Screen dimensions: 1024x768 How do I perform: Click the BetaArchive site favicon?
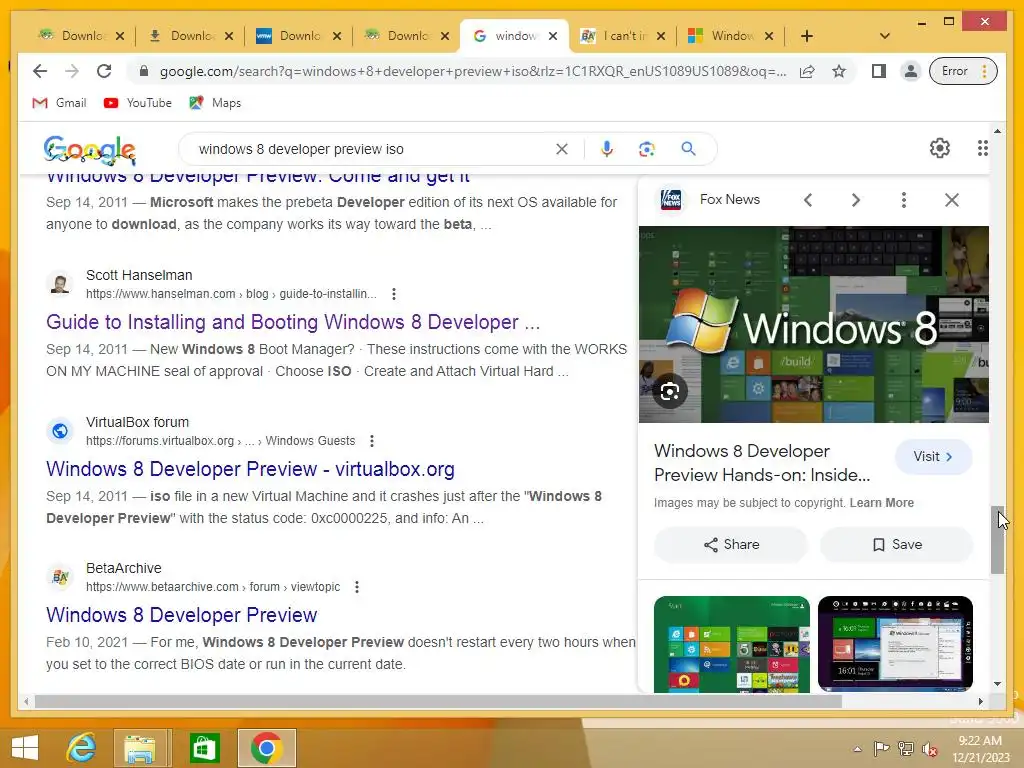pos(60,577)
